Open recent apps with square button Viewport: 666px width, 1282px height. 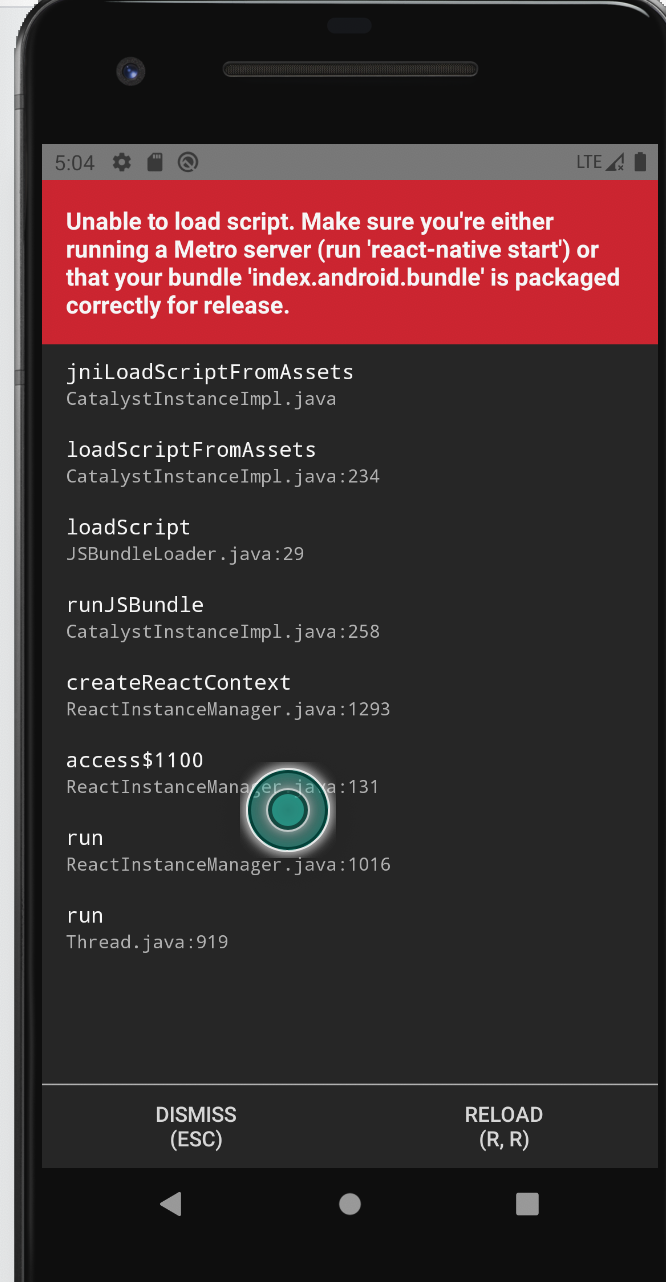527,1204
